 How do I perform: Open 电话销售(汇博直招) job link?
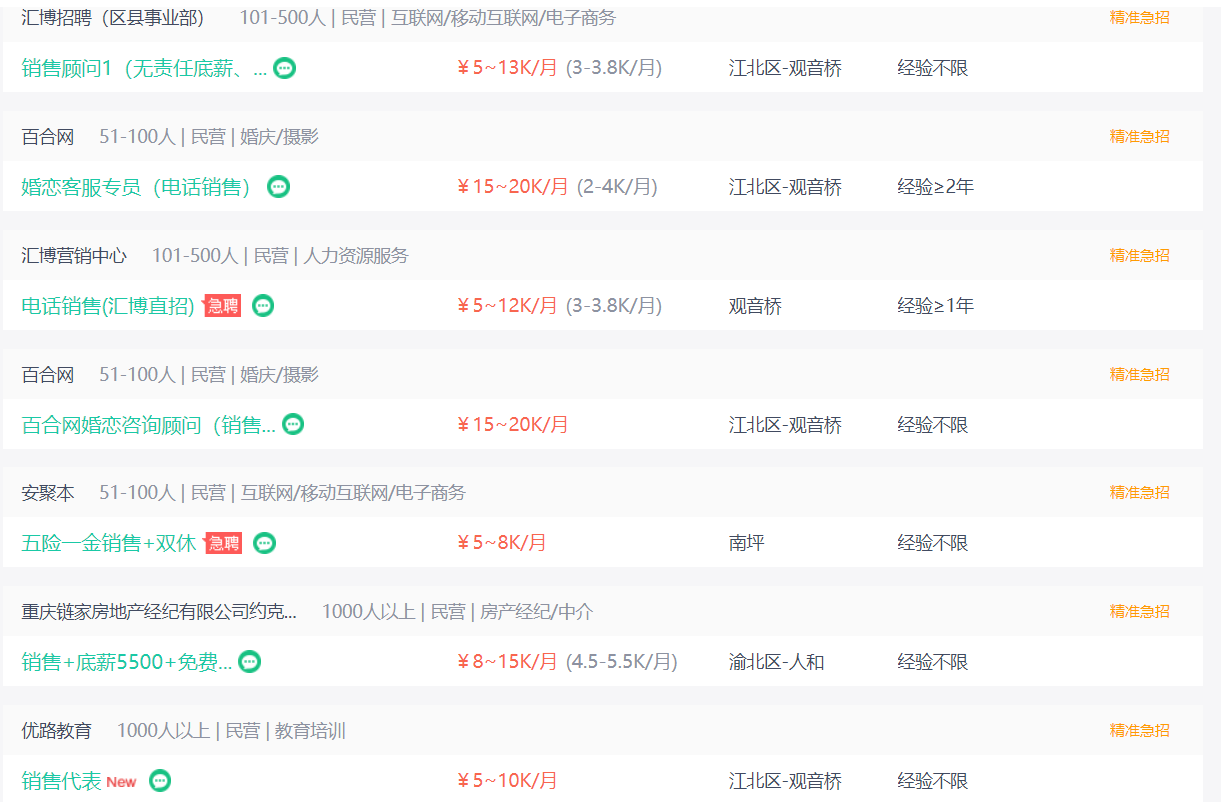click(108, 306)
